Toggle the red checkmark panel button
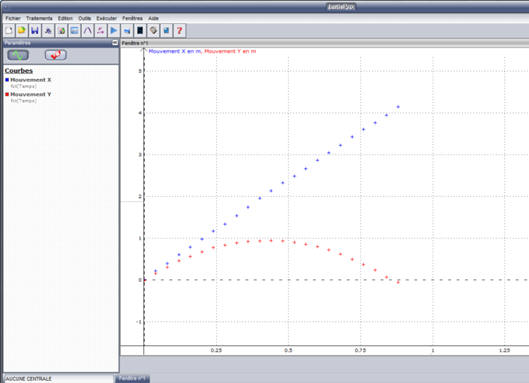Image resolution: width=529 pixels, height=383 pixels. 56,55
